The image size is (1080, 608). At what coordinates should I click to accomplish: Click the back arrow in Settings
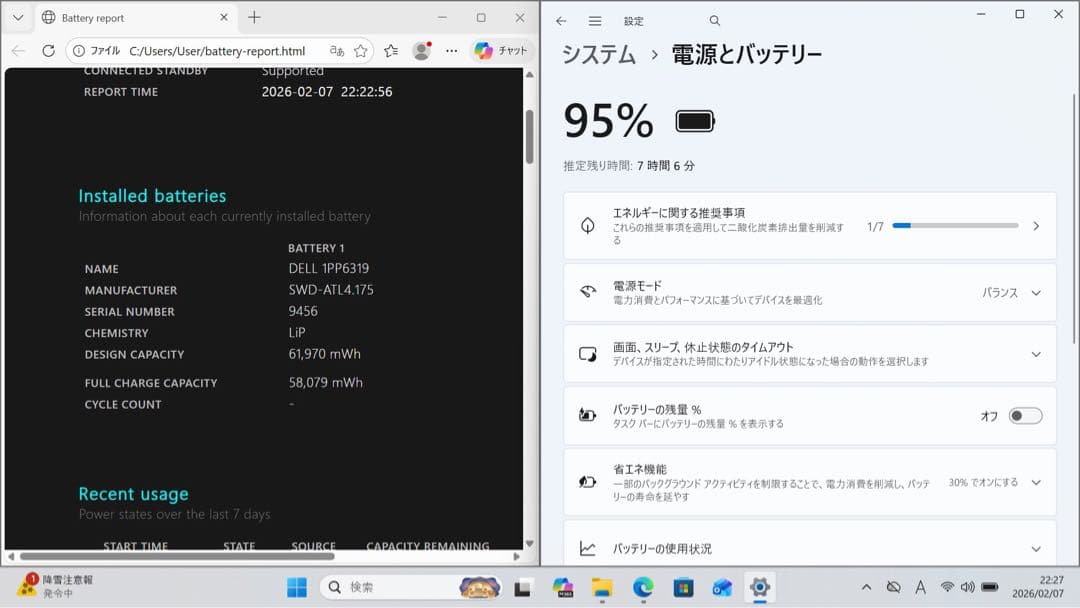561,20
